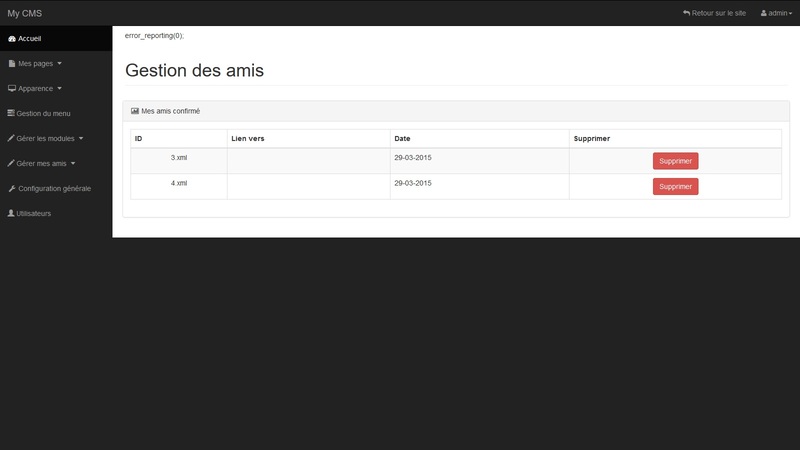
Task: Click the pencil icon beside Gérer les modules
Action: point(11,138)
